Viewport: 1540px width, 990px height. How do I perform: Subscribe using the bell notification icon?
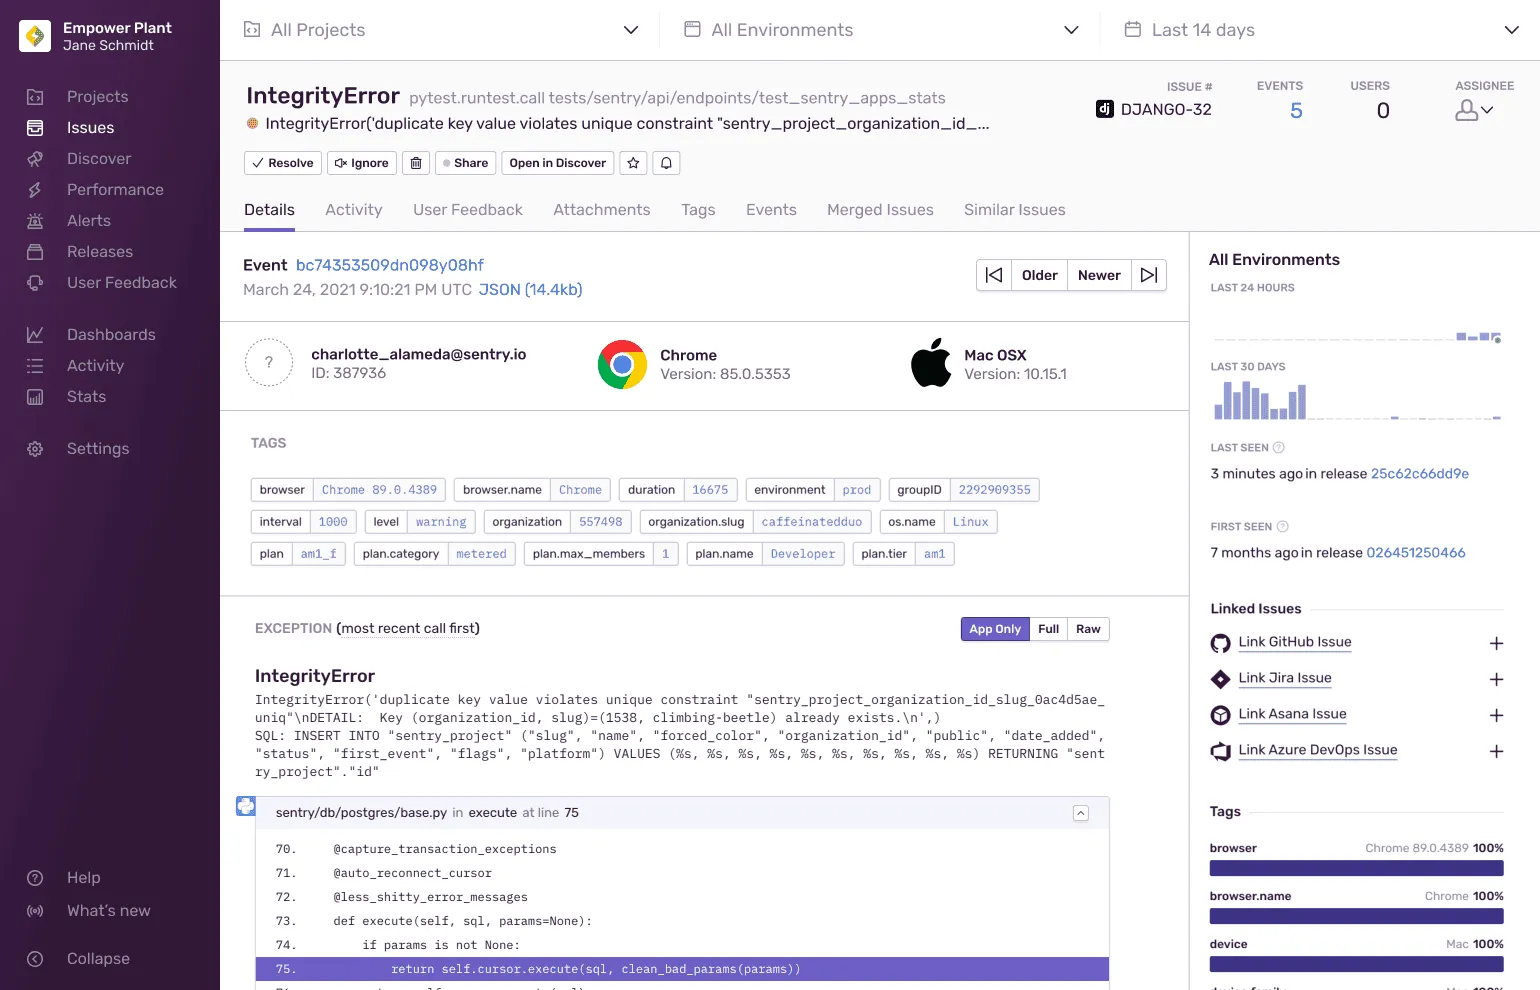(x=667, y=163)
